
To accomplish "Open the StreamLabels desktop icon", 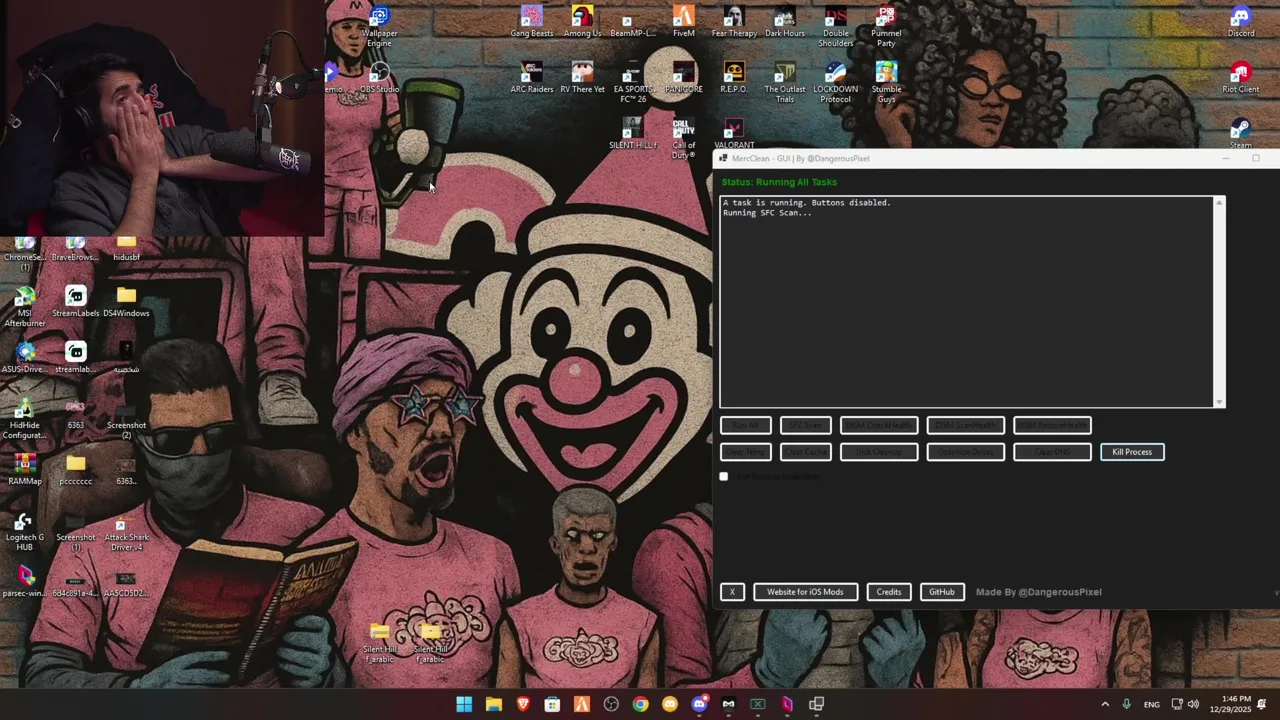I will click(76, 302).
